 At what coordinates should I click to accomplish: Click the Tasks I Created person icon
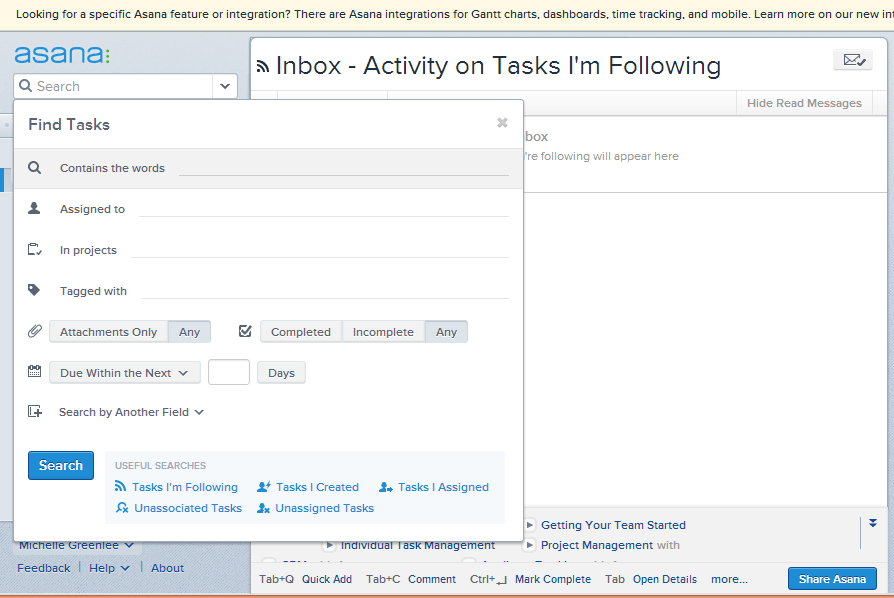point(264,486)
